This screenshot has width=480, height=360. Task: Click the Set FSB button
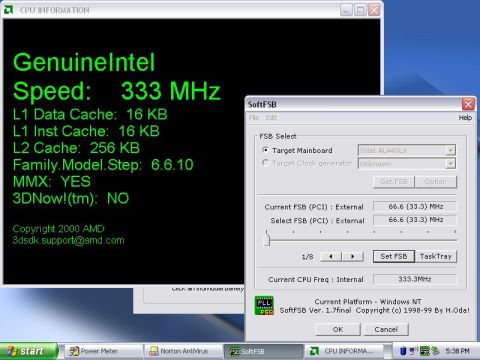394,256
